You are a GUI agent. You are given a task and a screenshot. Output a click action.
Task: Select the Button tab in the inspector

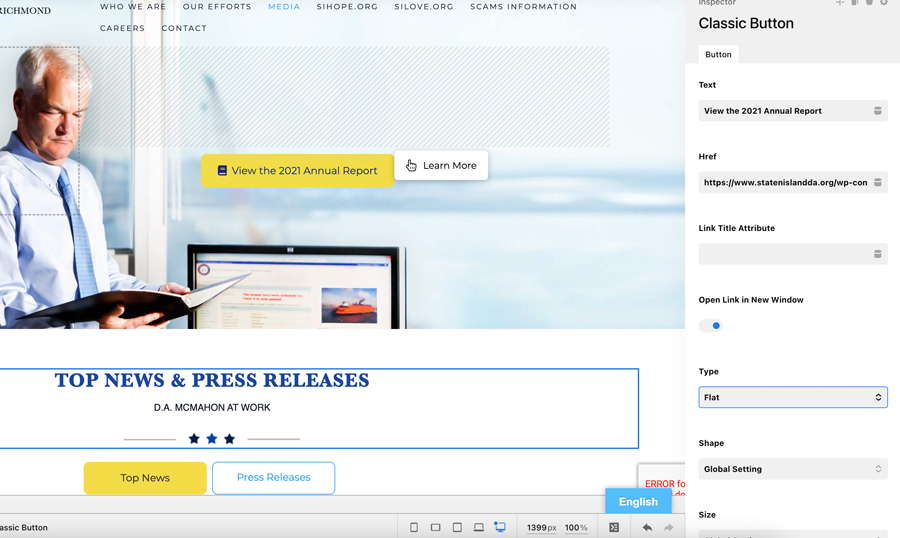tap(718, 54)
